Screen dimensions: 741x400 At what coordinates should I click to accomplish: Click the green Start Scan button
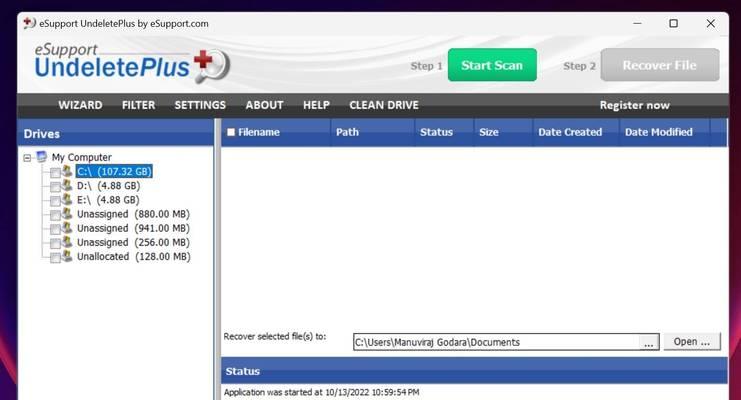[x=492, y=65]
